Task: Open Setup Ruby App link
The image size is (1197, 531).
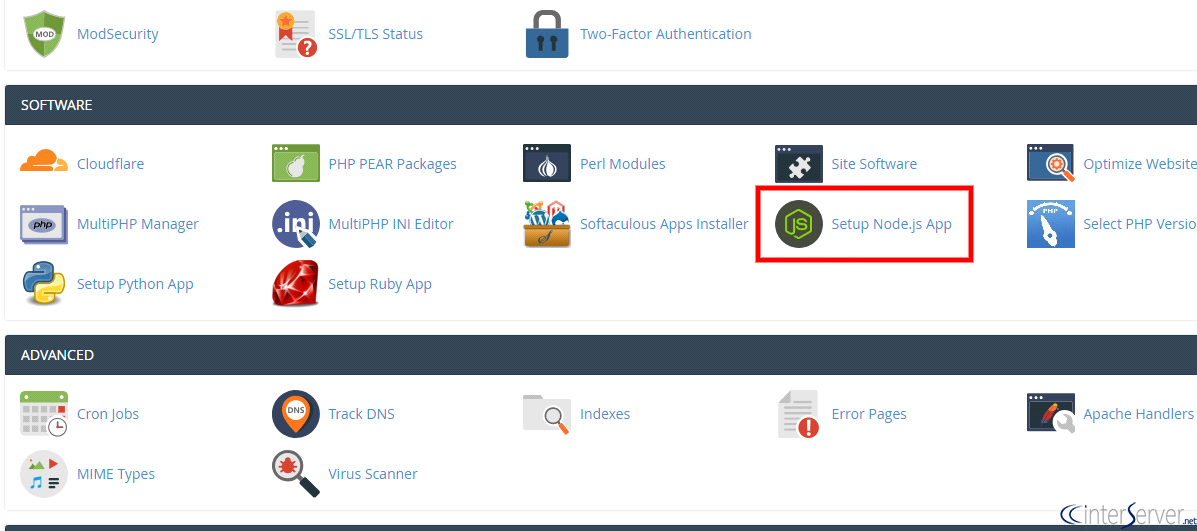Action: pyautogui.click(x=380, y=284)
